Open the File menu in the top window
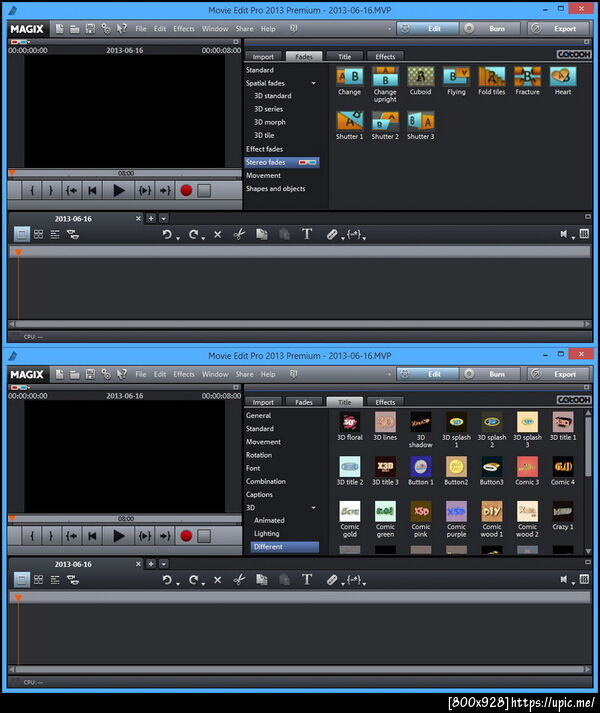Screen dimensions: 600x713 coord(141,29)
